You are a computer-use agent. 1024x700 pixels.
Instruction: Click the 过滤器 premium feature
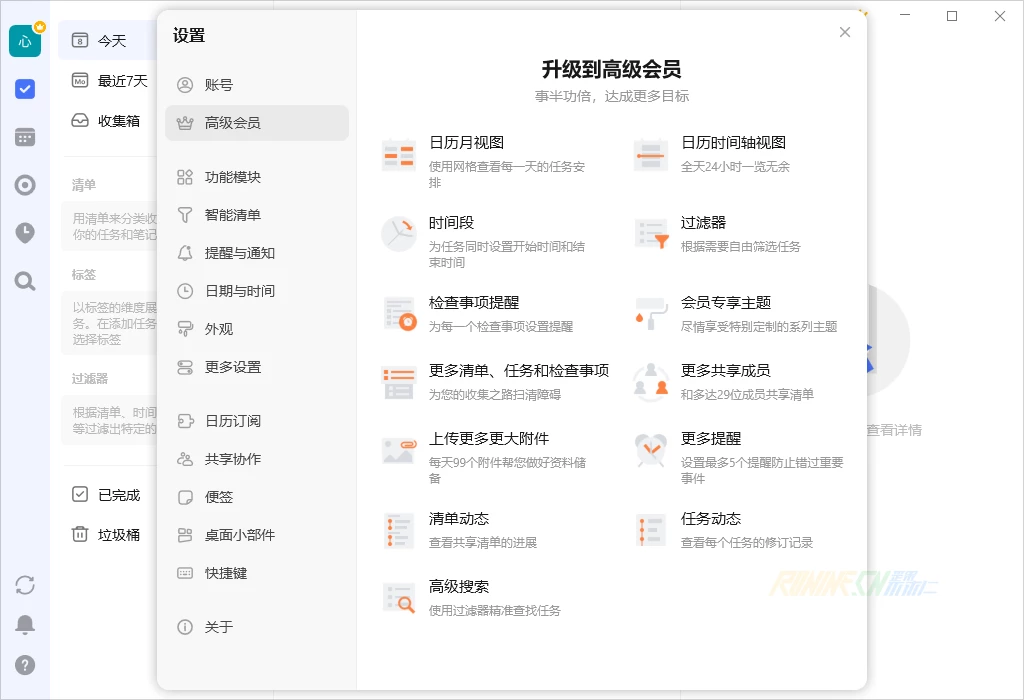(x=703, y=223)
